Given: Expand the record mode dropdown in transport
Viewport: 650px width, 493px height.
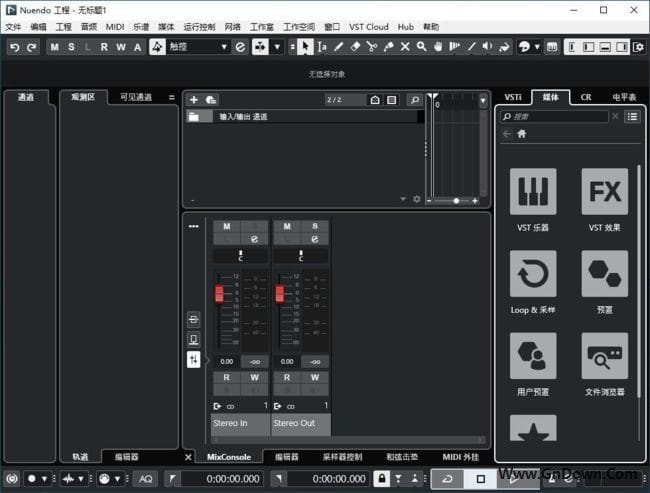Looking at the screenshot, I should pyautogui.click(x=44, y=479).
